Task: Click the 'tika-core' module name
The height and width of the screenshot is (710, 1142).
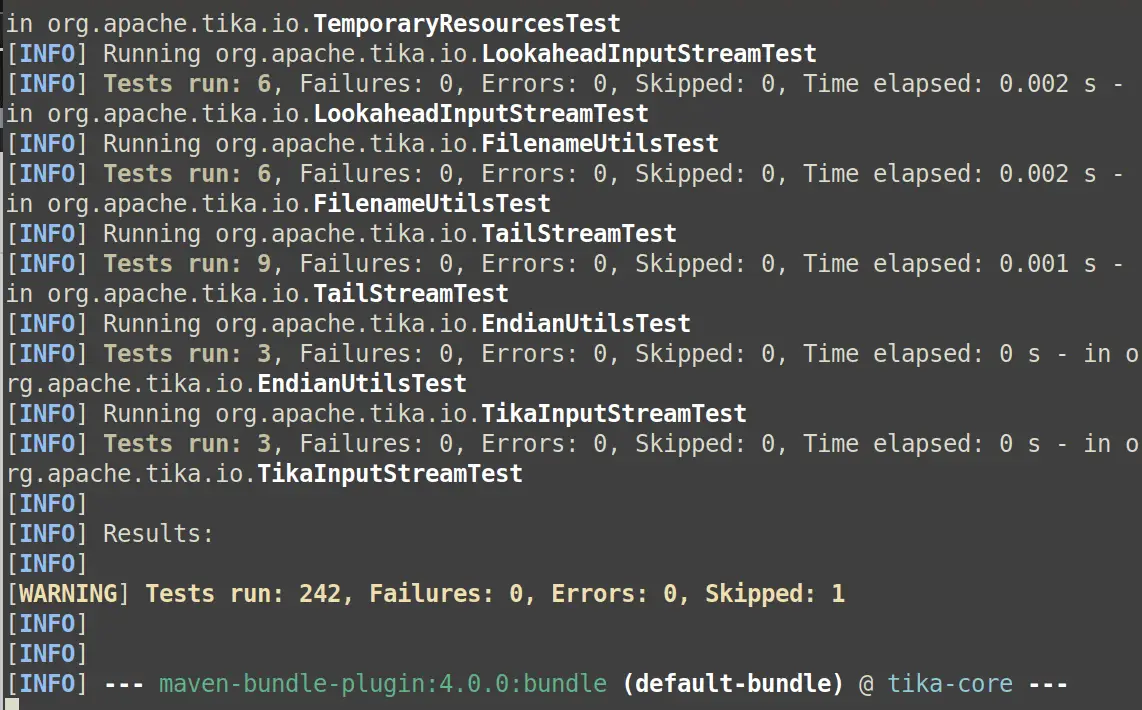Action: pos(950,683)
